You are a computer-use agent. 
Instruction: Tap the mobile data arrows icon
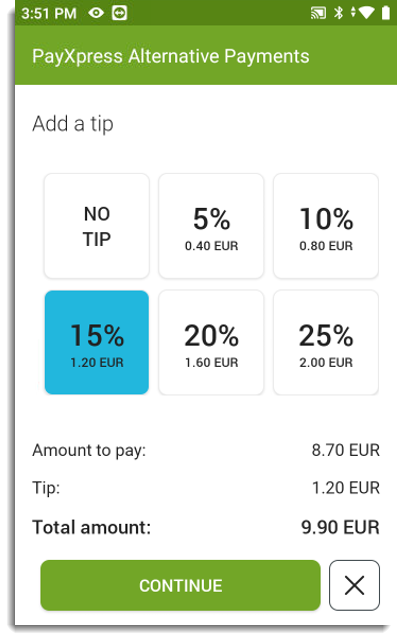click(353, 12)
